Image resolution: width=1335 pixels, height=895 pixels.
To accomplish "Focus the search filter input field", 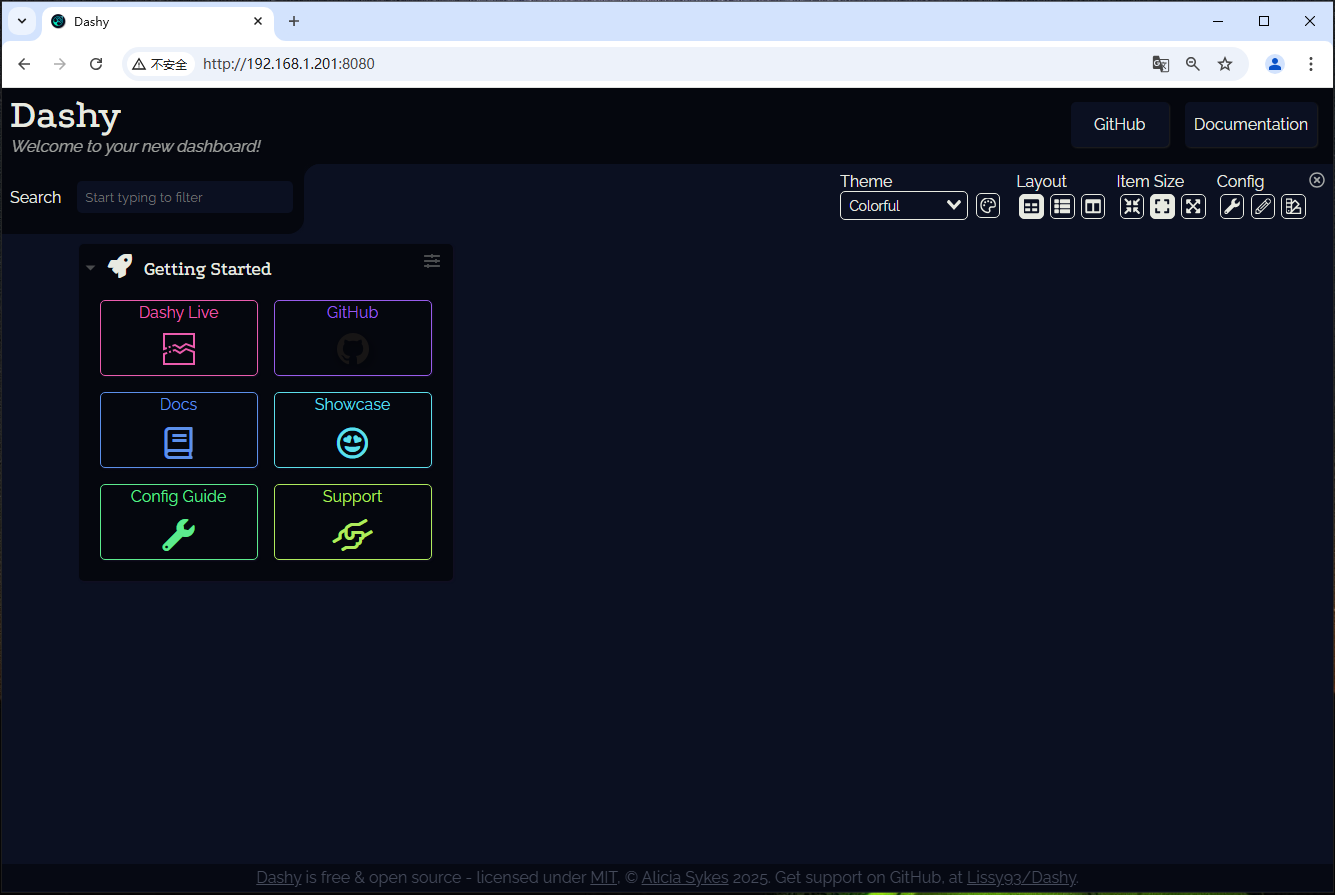I will pos(185,197).
